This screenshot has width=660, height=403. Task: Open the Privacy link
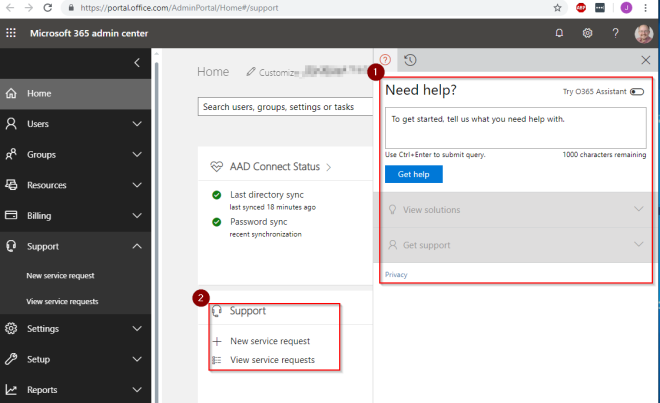tap(396, 275)
